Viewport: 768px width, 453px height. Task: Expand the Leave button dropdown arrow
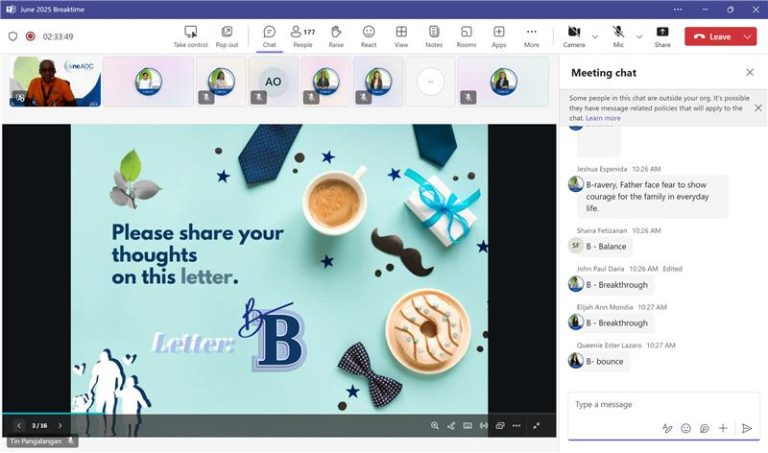748,37
